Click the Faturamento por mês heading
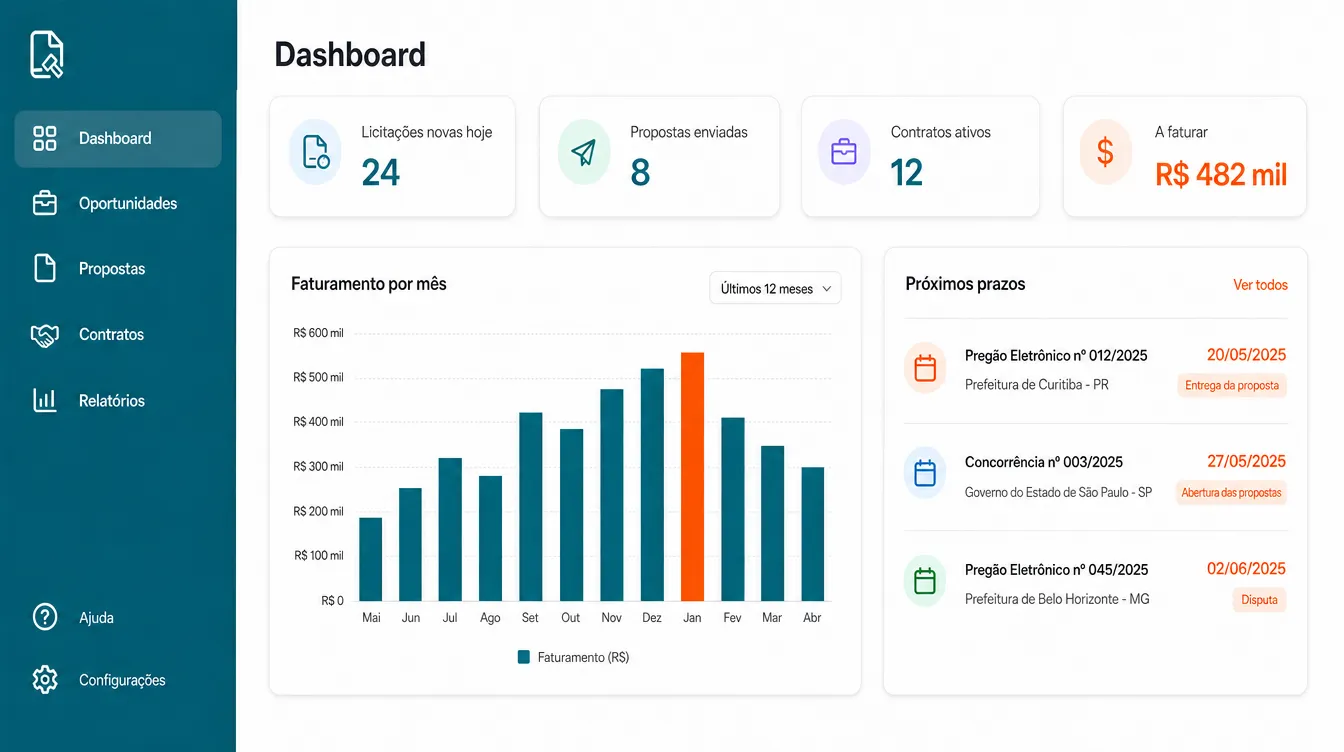The image size is (1344, 752). point(369,284)
